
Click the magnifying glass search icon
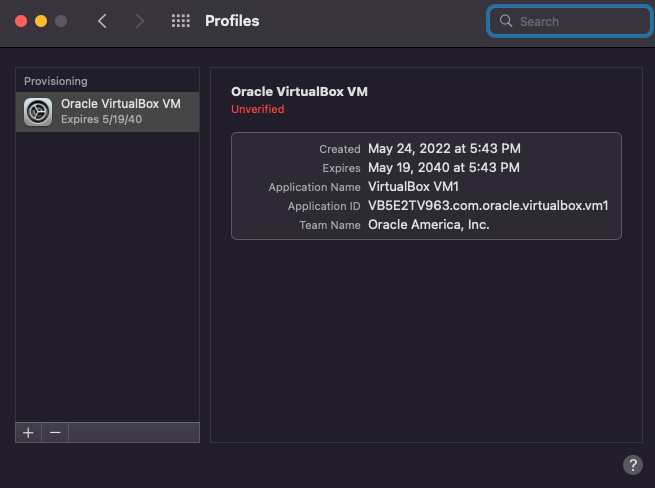point(506,21)
